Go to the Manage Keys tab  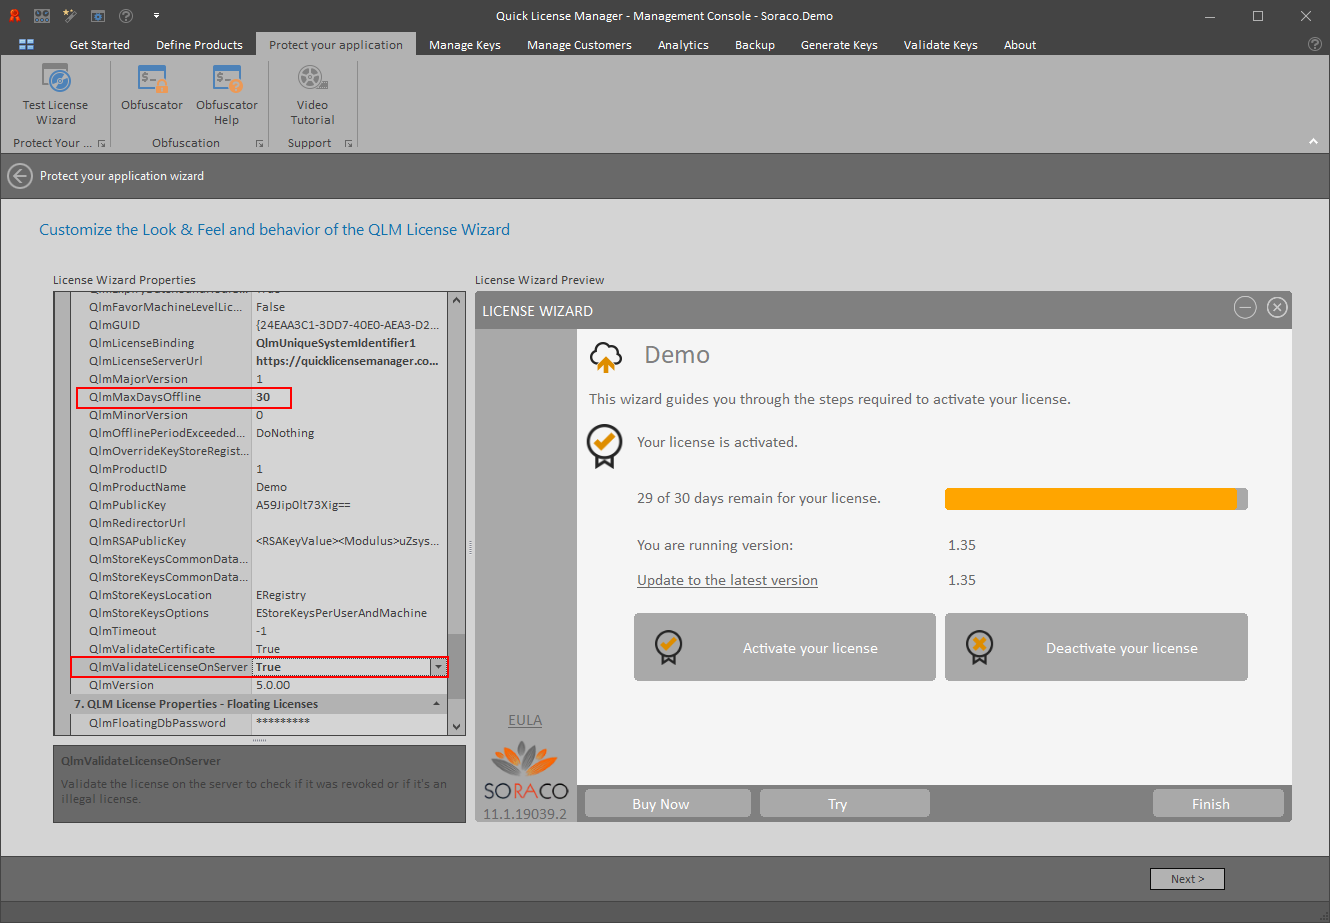(465, 45)
